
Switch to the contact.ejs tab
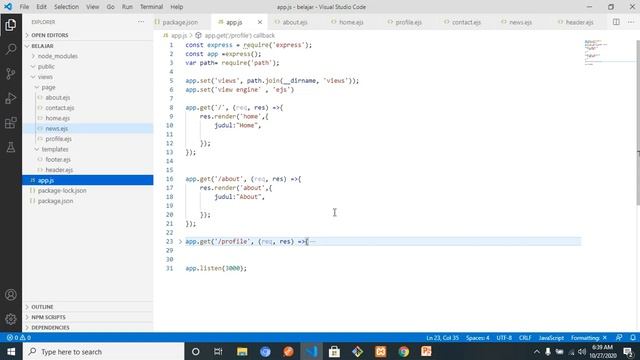point(466,22)
